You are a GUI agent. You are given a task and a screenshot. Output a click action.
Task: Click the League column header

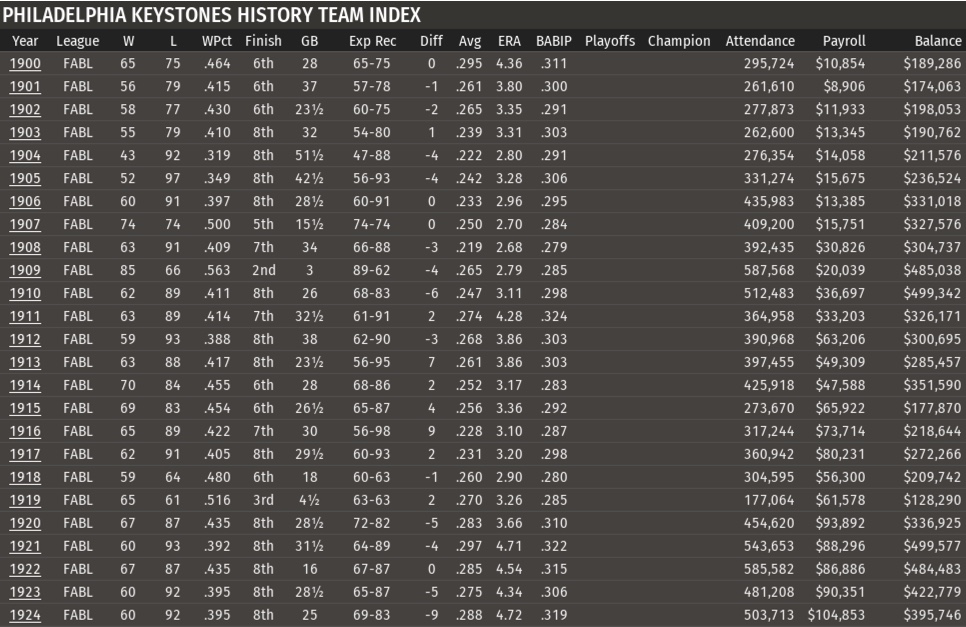point(78,41)
